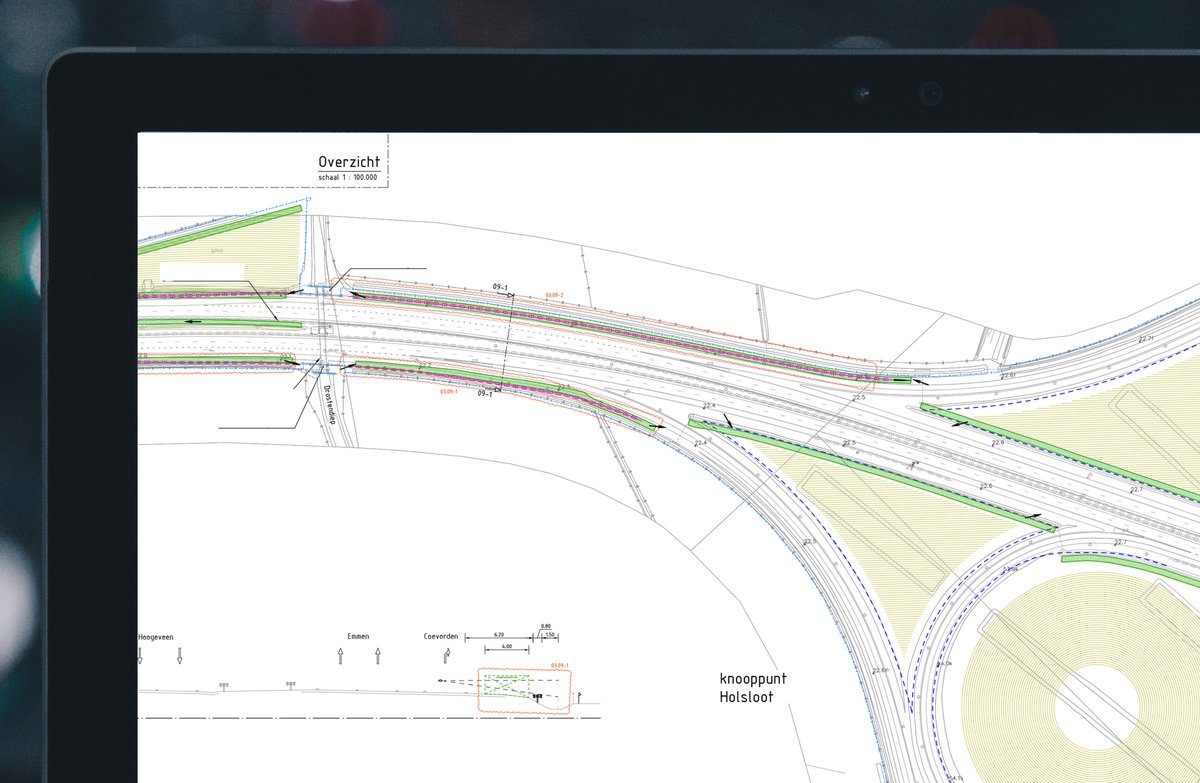1200x783 pixels.
Task: Click the "6.20" dimension value
Action: pos(500,636)
